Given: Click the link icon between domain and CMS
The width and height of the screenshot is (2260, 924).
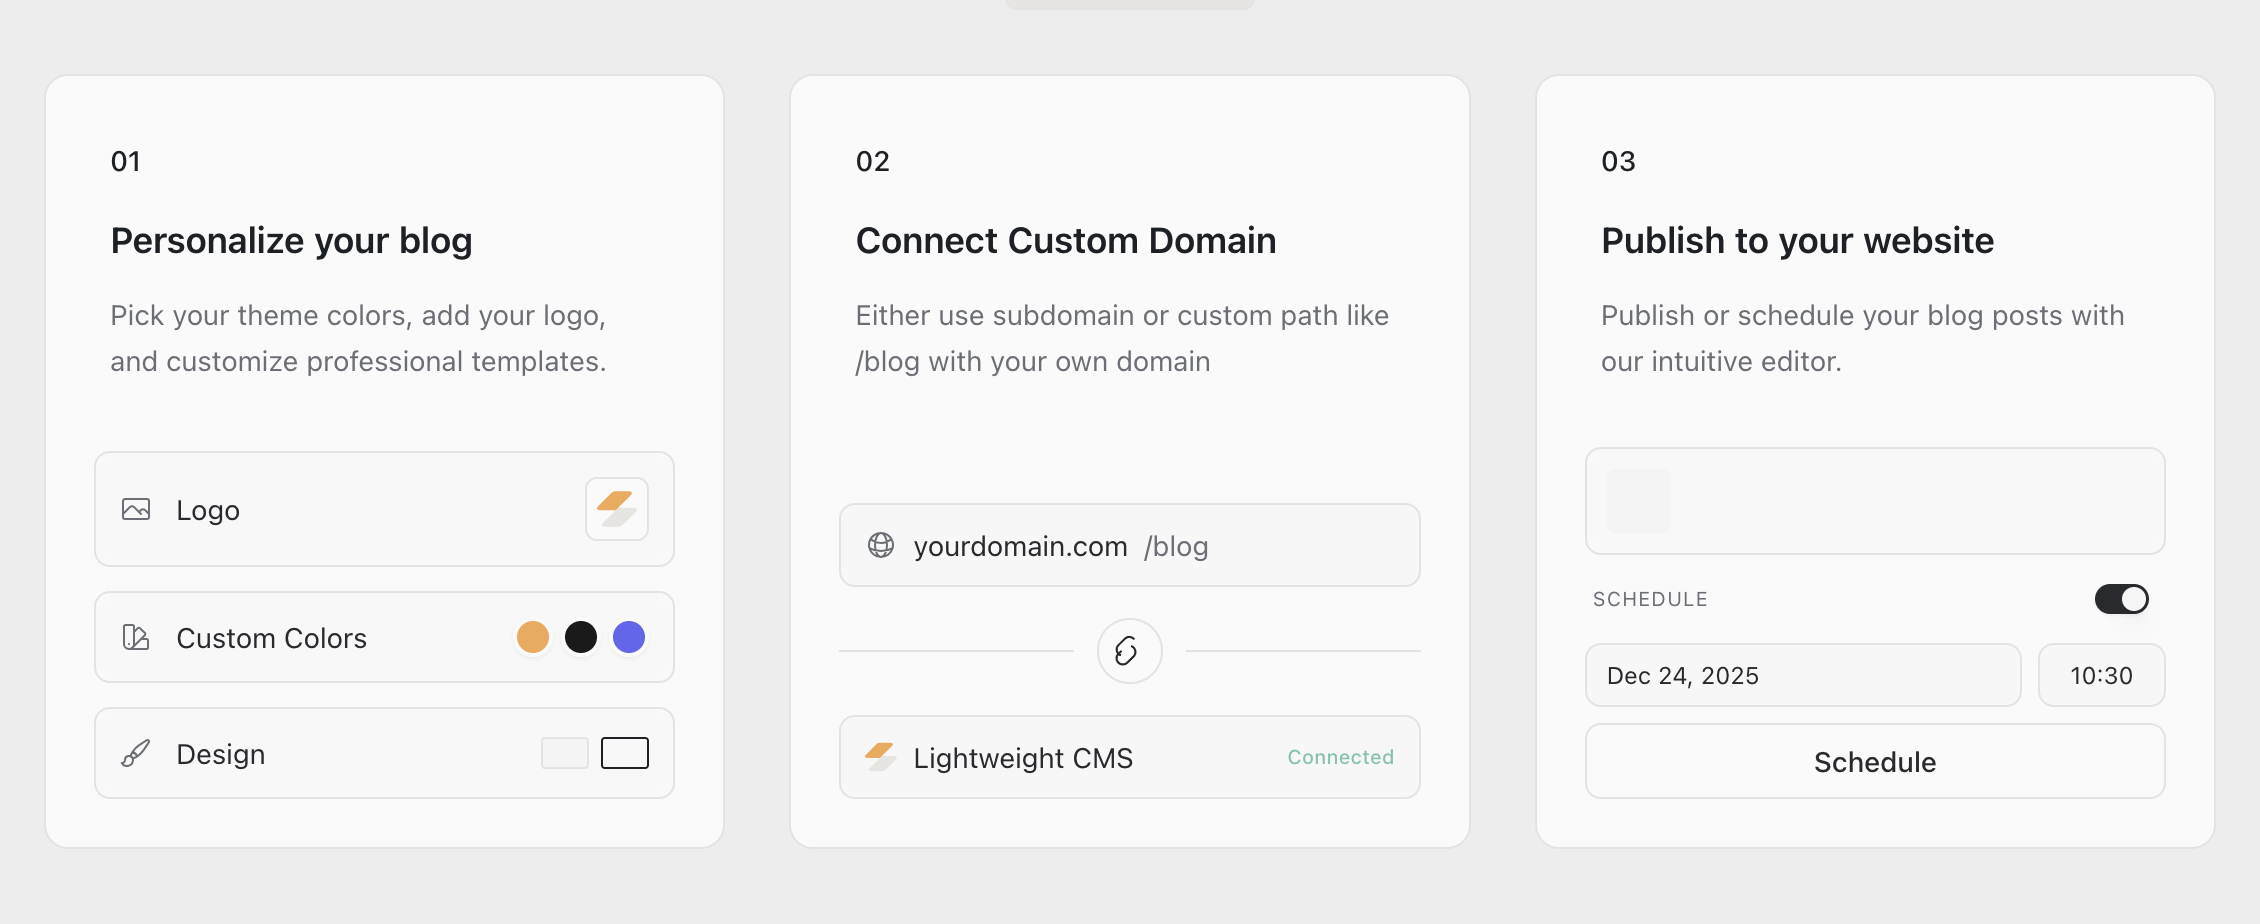Looking at the screenshot, I should (x=1129, y=651).
